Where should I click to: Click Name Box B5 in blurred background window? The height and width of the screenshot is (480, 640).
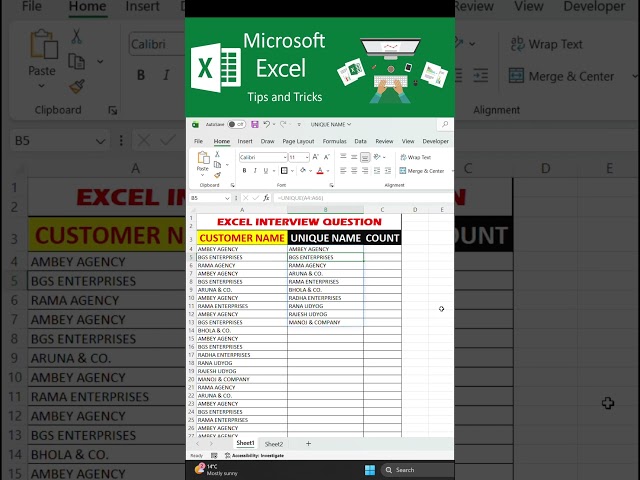click(x=60, y=141)
